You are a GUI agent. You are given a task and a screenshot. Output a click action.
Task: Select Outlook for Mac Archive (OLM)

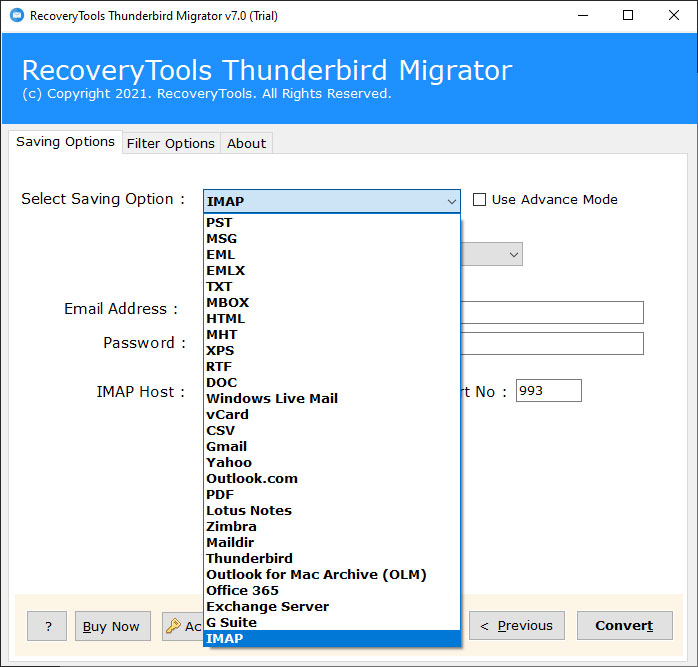pyautogui.click(x=332, y=574)
